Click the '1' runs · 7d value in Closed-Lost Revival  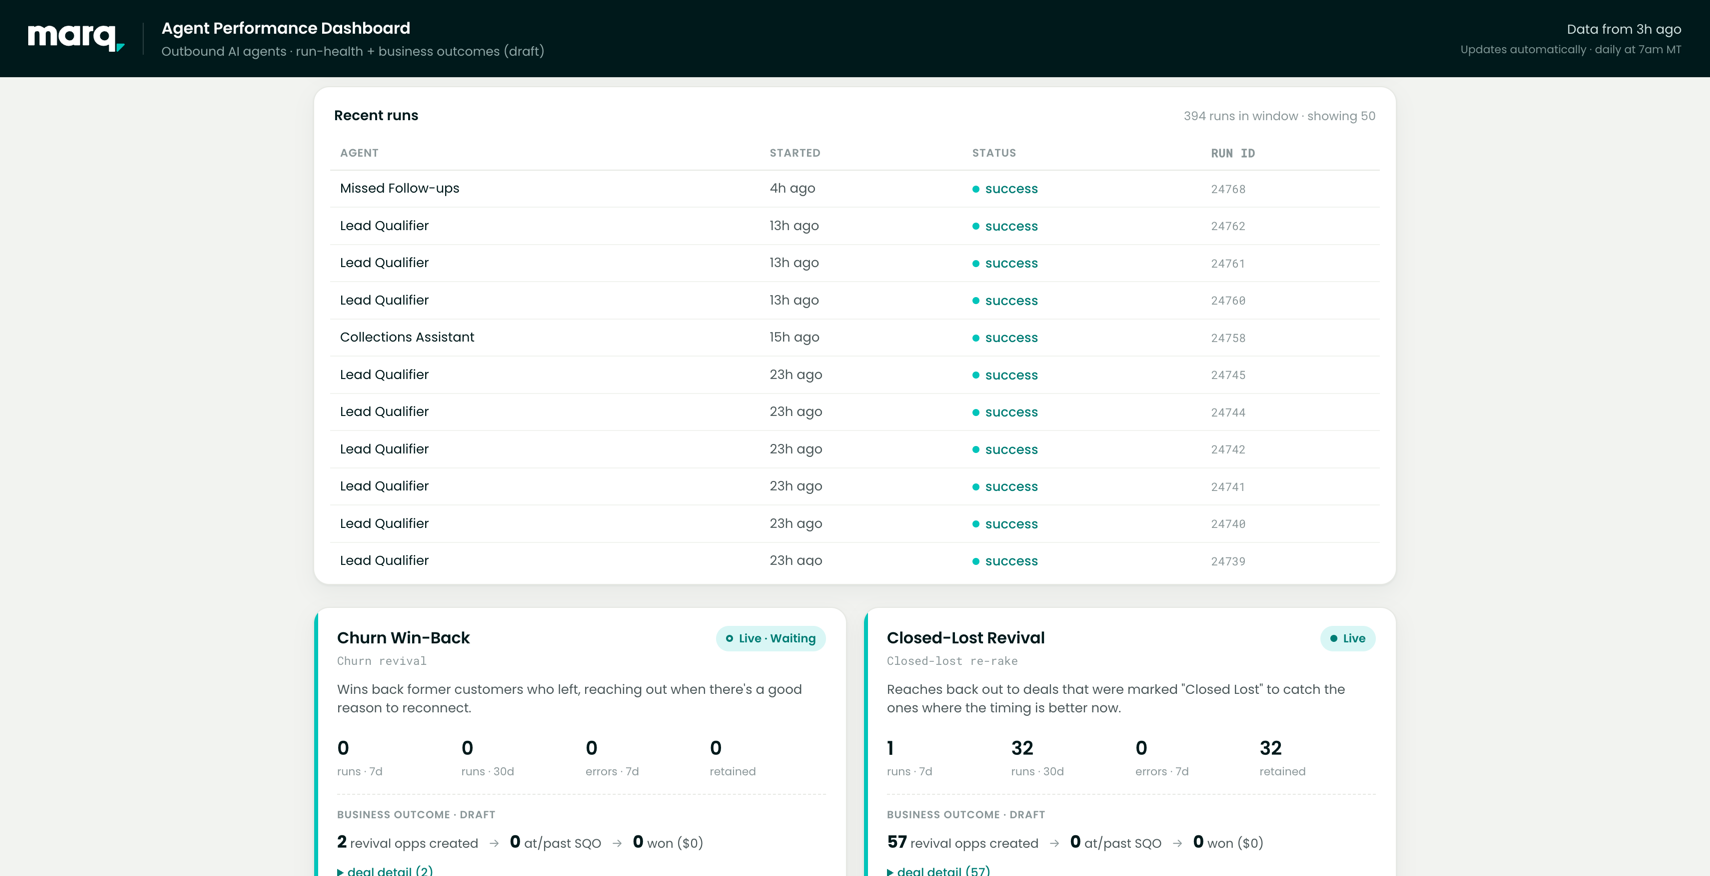point(890,748)
